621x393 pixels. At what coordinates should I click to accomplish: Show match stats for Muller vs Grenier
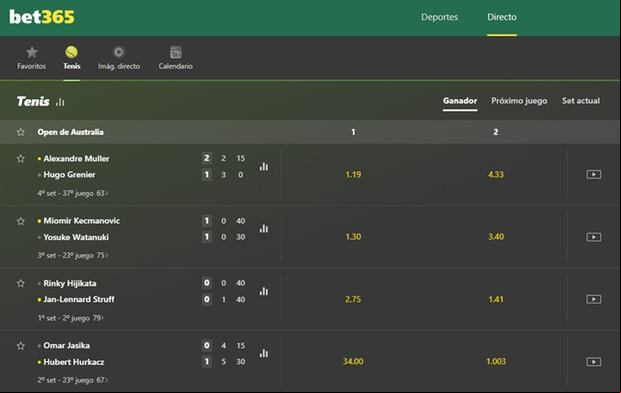pyautogui.click(x=264, y=166)
